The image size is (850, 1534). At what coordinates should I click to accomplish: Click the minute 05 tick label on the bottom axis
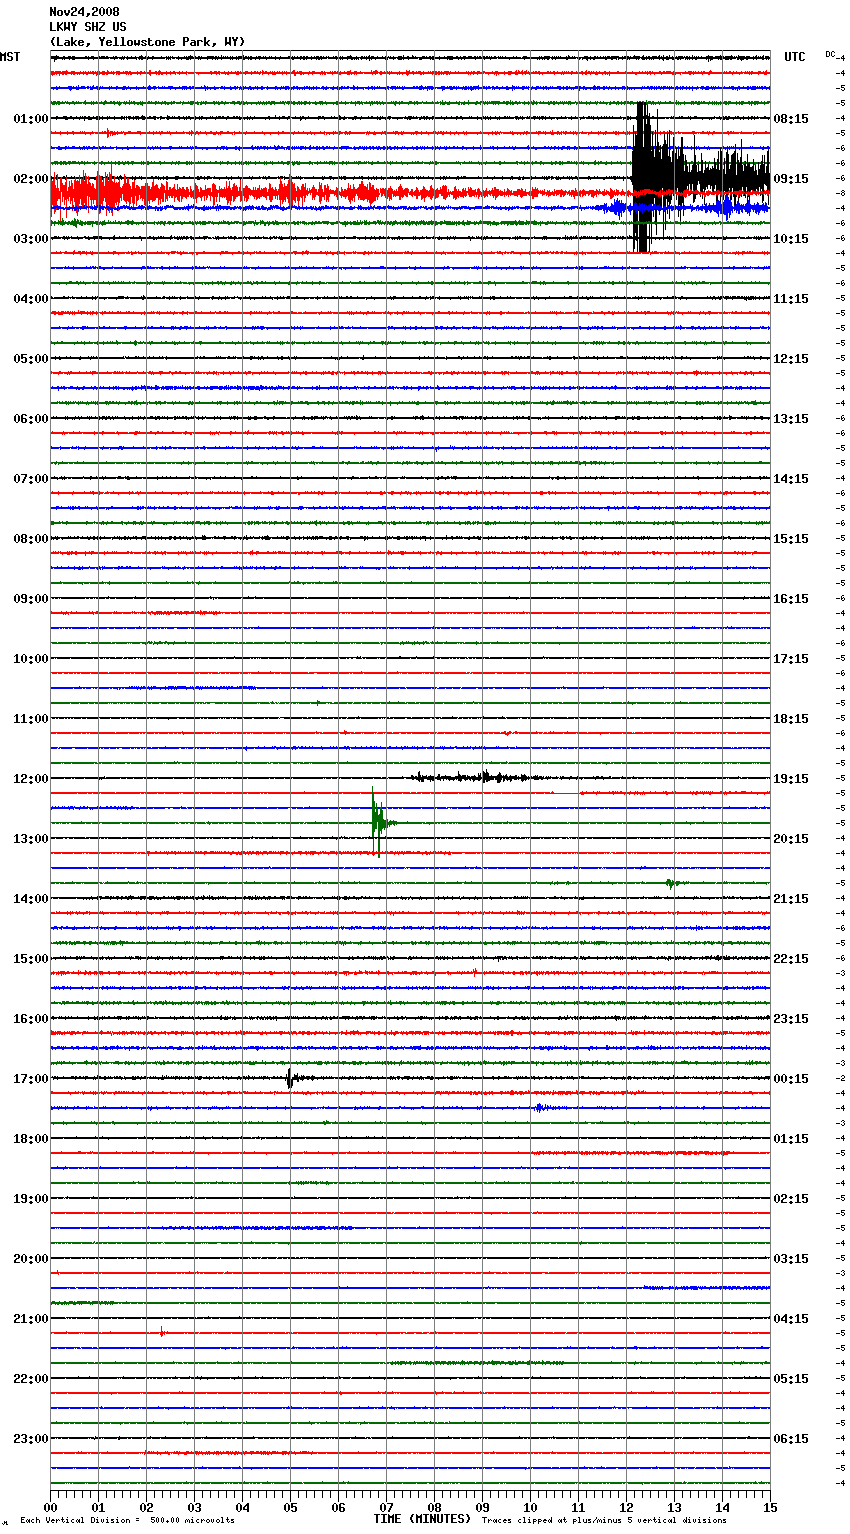click(290, 1507)
